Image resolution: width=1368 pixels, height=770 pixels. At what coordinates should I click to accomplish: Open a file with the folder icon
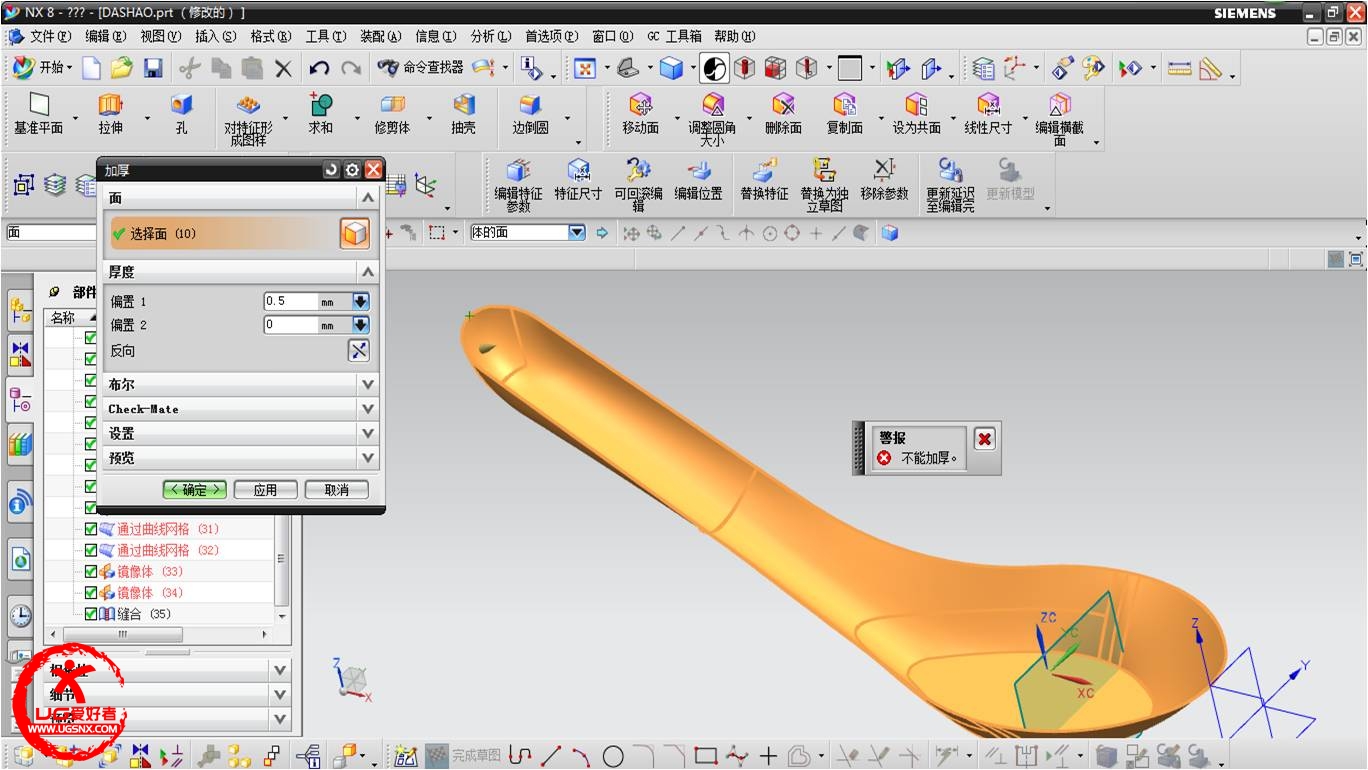[122, 68]
